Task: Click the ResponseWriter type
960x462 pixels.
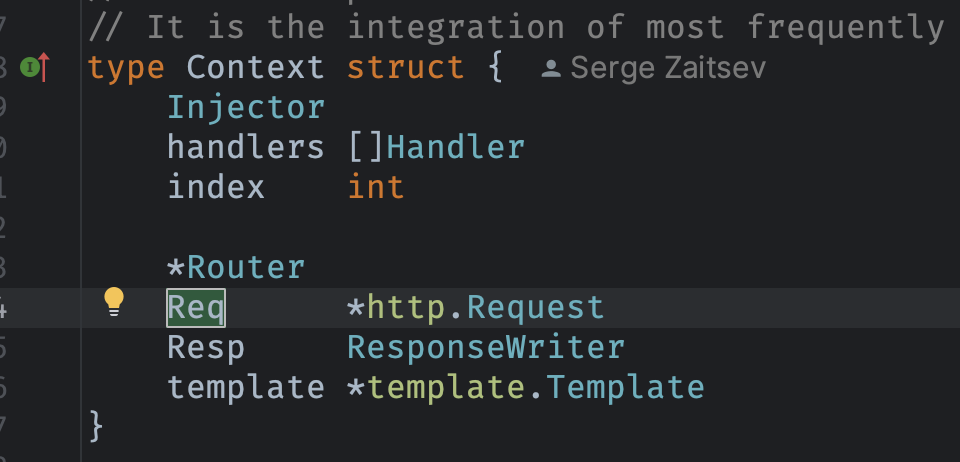Action: [x=486, y=348]
